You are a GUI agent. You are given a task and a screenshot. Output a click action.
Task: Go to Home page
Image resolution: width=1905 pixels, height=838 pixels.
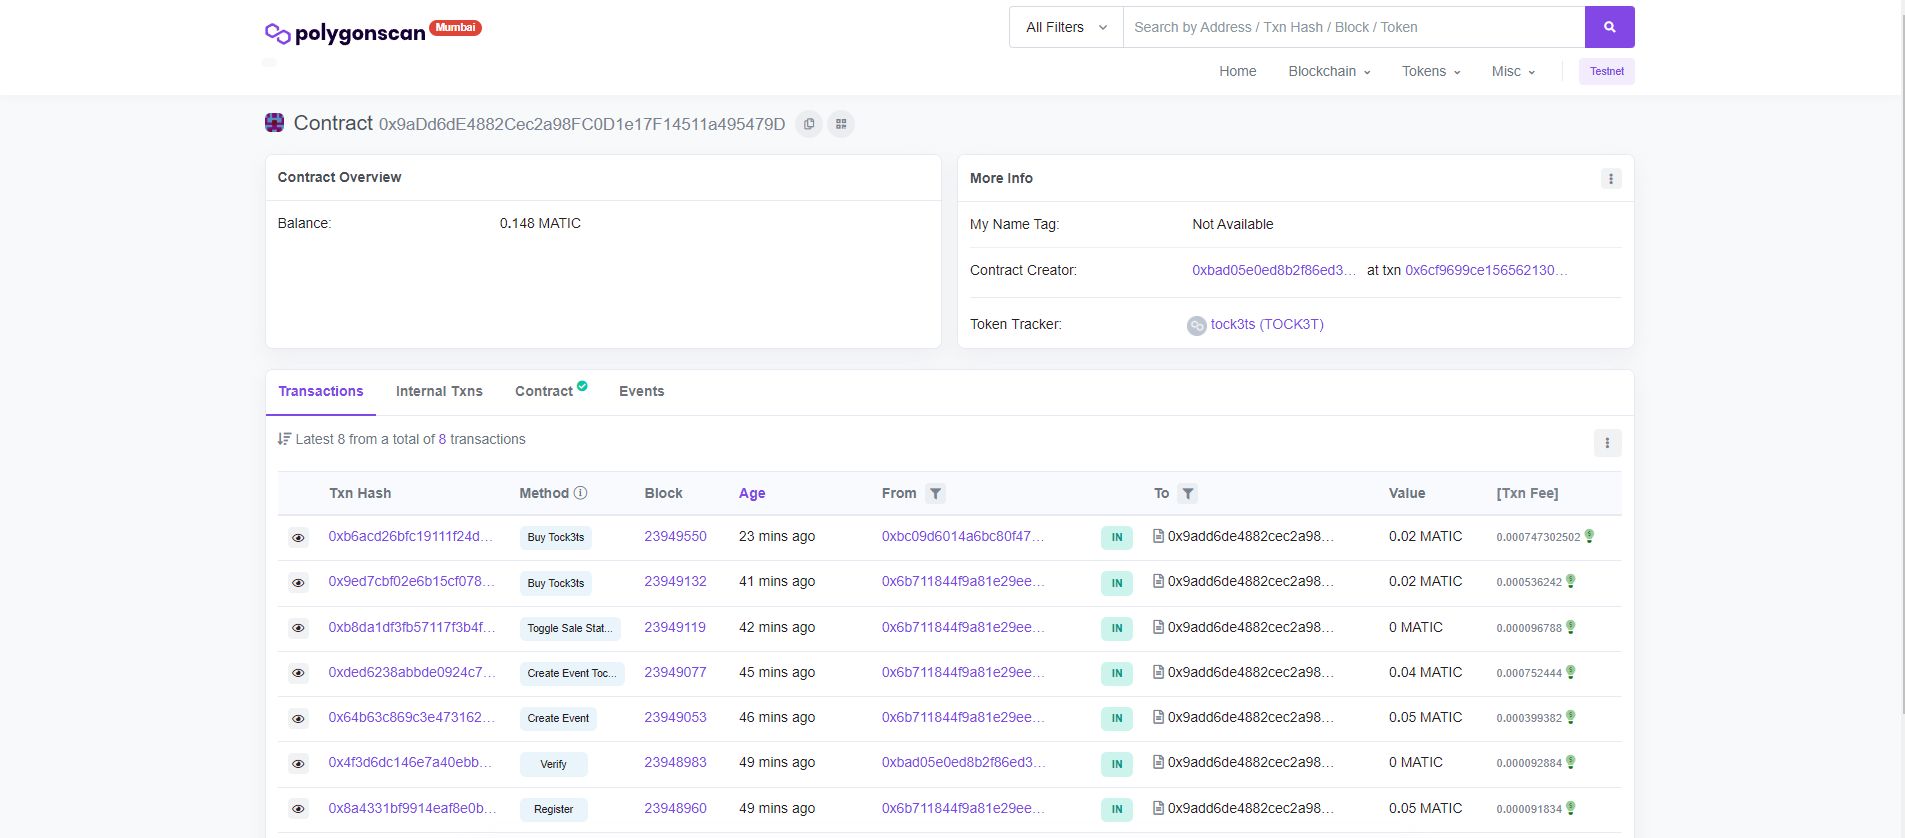tap(1237, 71)
